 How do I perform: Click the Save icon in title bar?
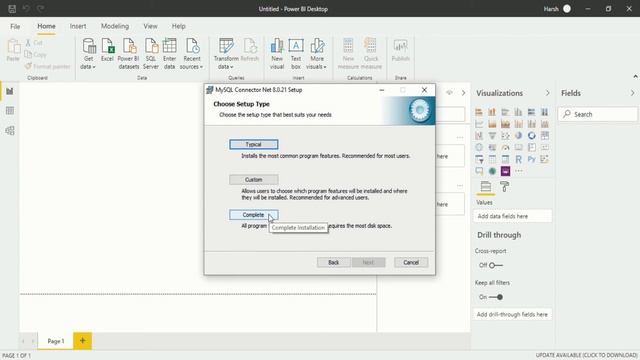pos(12,9)
